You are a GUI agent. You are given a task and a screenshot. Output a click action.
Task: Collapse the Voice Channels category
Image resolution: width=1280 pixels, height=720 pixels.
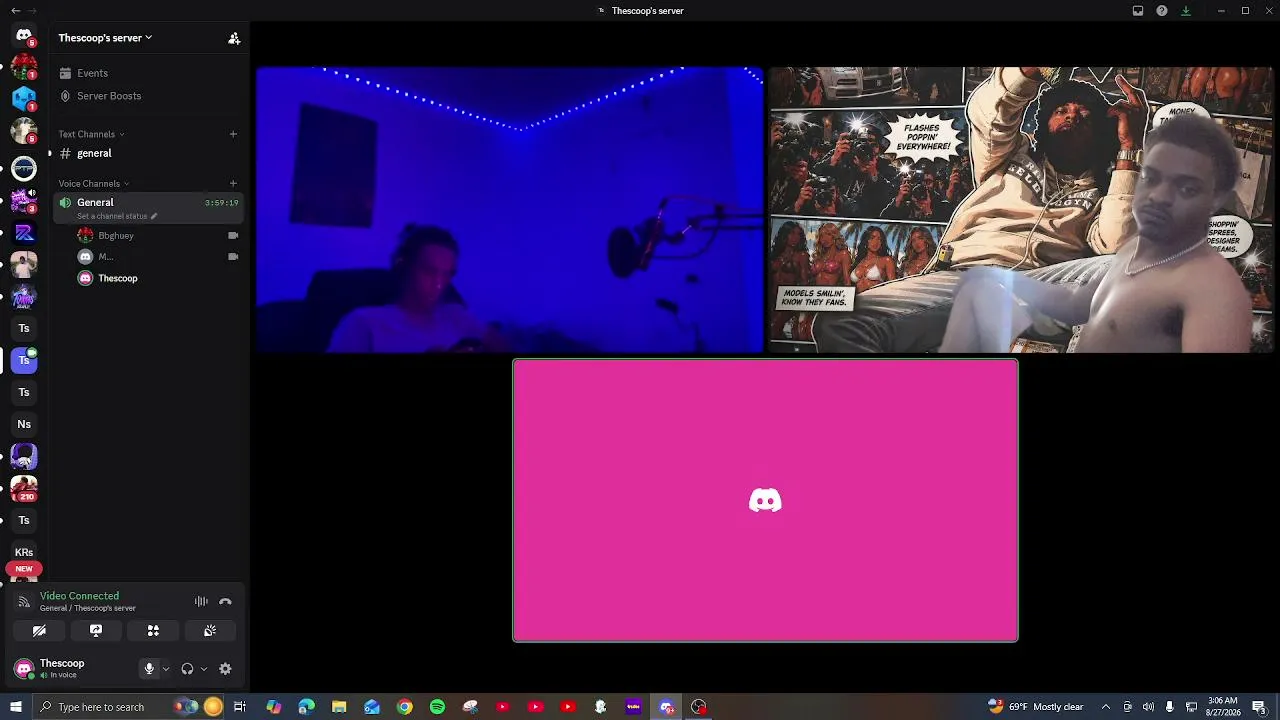pyautogui.click(x=93, y=183)
